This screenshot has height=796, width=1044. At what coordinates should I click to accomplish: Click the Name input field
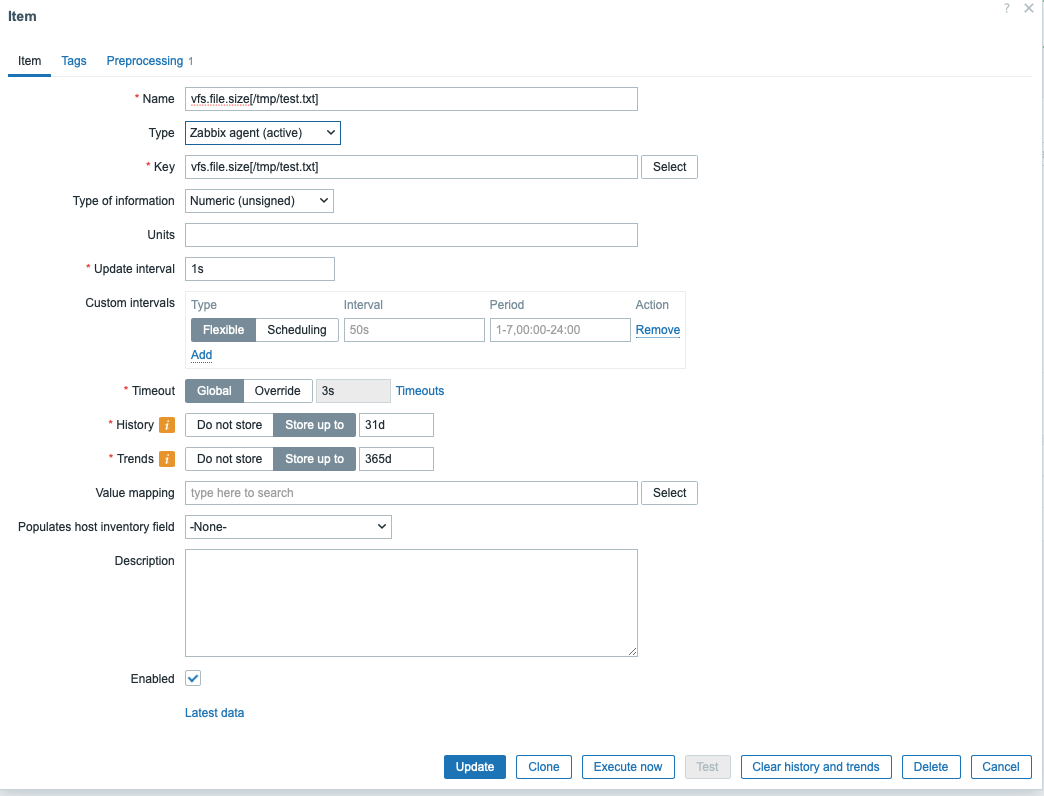click(x=411, y=99)
